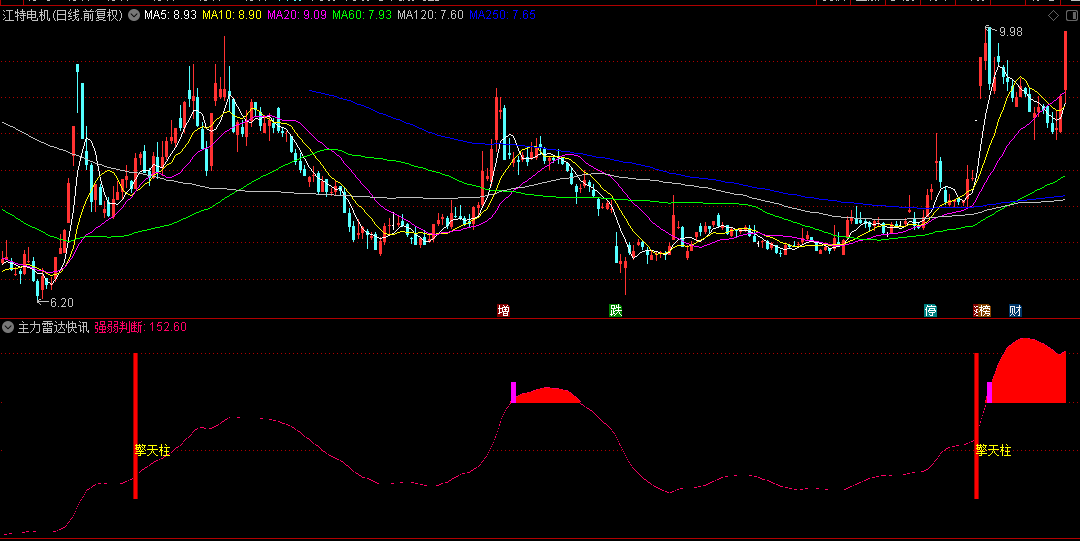1080x541 pixels.
Task: Click the diamond icon at top right
Action: (x=1052, y=16)
